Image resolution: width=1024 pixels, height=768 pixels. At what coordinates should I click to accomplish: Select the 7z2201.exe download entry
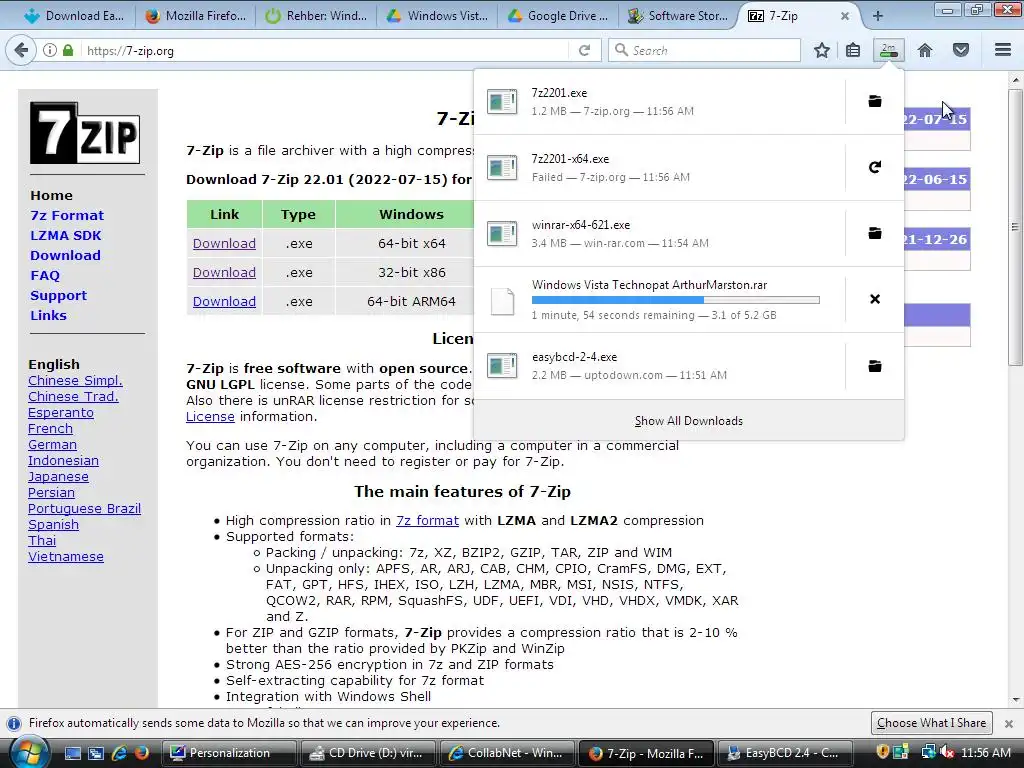coord(660,101)
